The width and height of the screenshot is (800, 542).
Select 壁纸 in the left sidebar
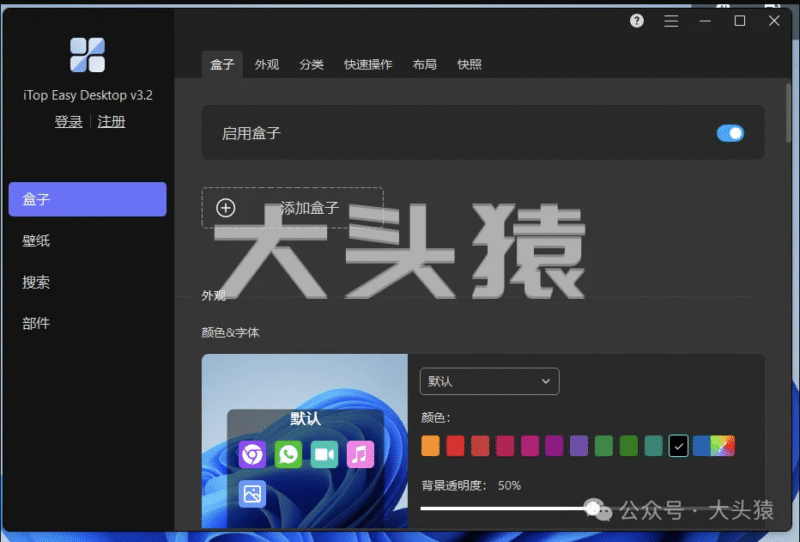click(36, 241)
